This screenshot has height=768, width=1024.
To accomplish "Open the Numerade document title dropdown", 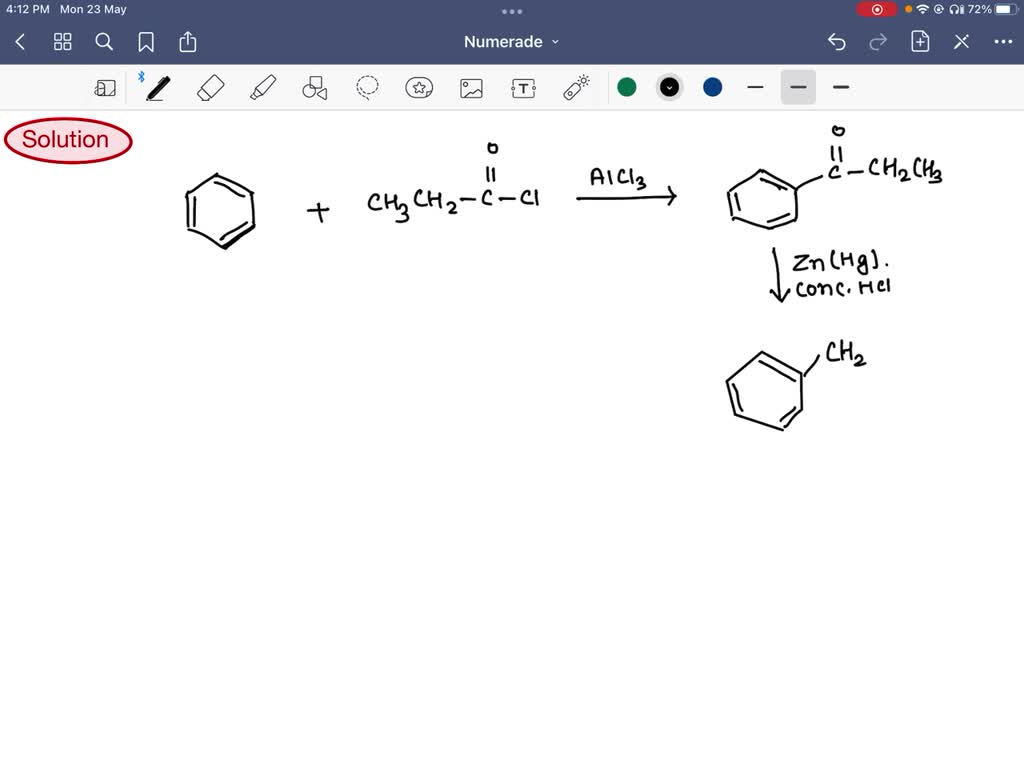I will click(511, 42).
